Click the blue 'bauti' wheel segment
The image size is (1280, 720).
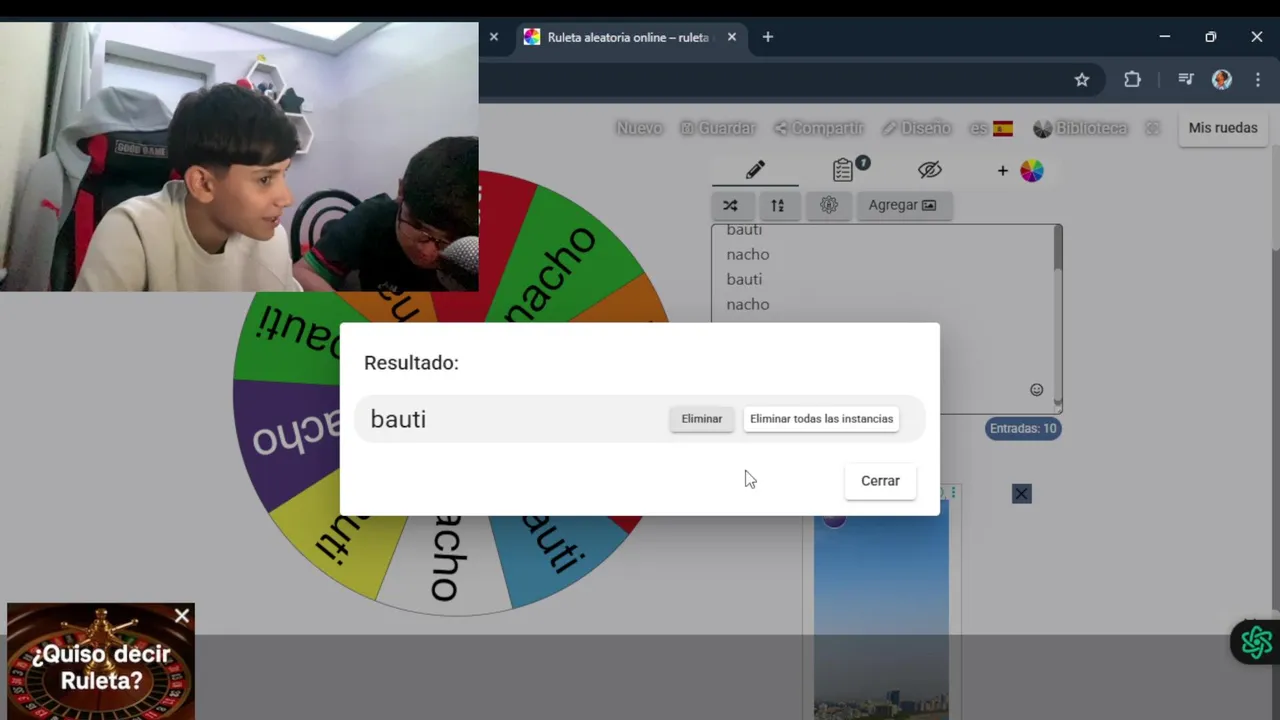pyautogui.click(x=556, y=557)
